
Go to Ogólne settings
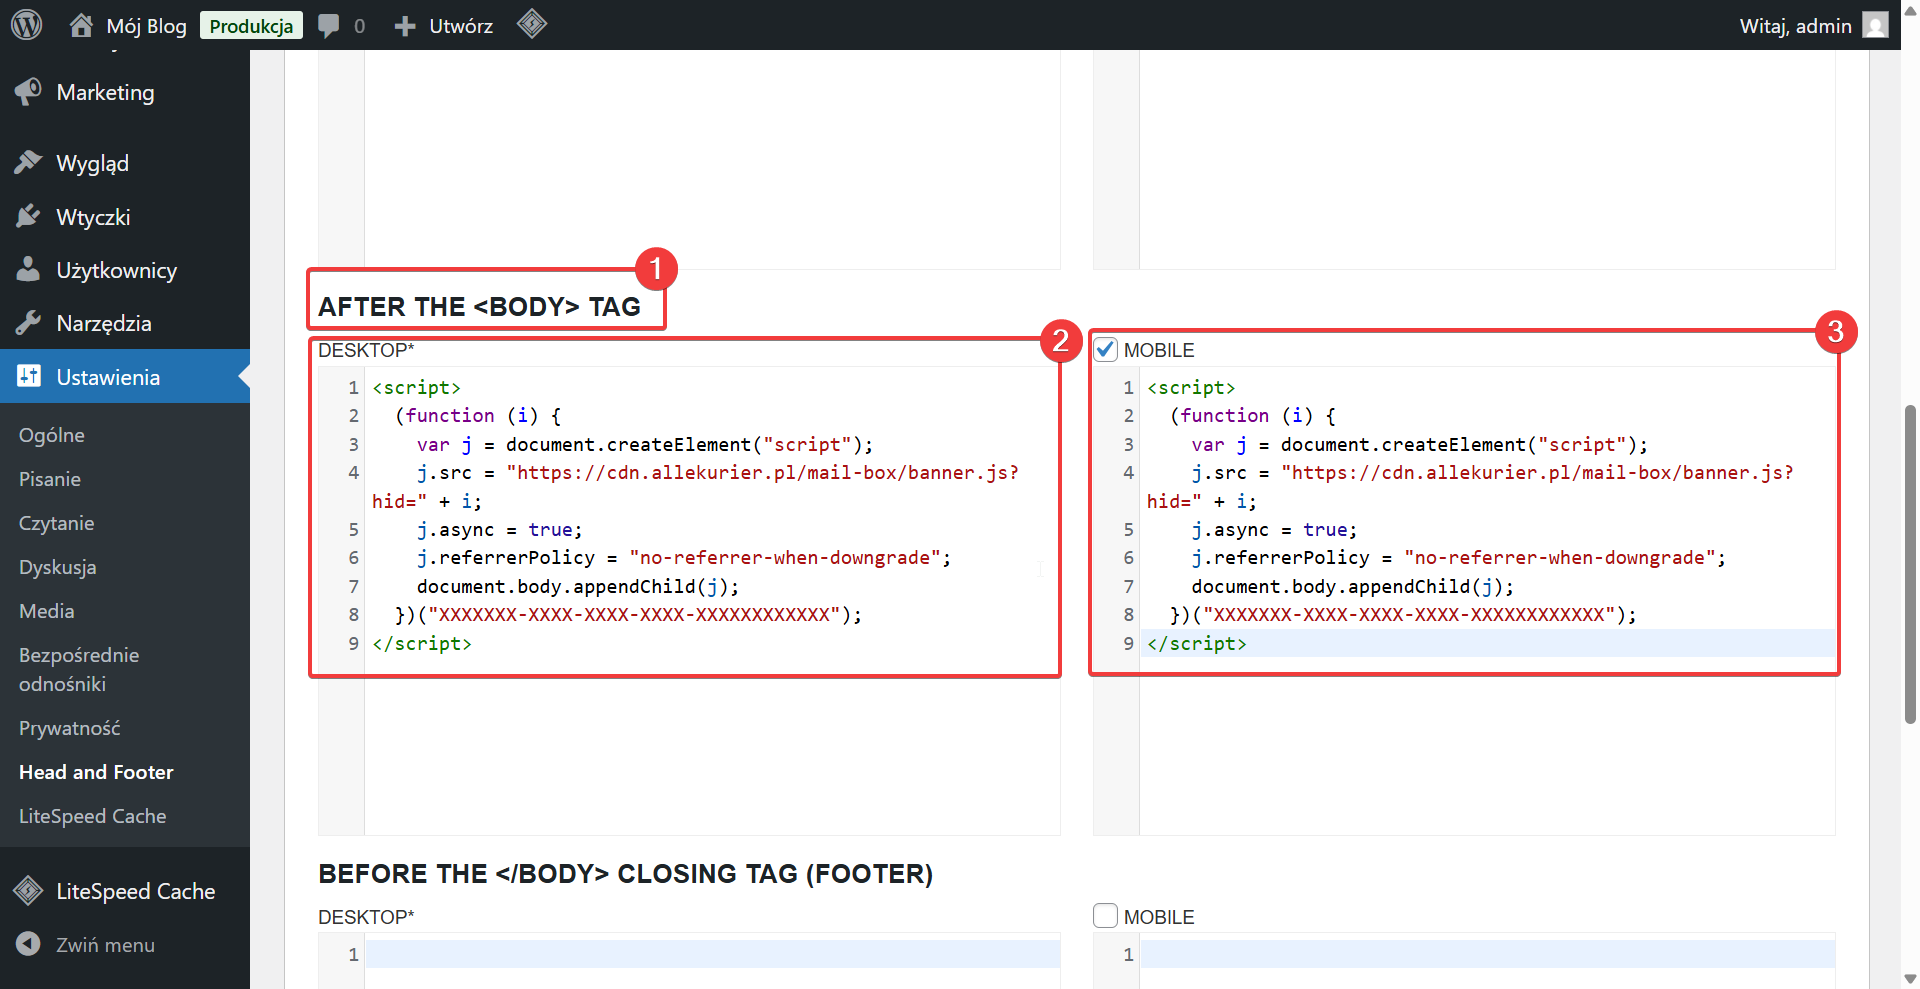(52, 435)
